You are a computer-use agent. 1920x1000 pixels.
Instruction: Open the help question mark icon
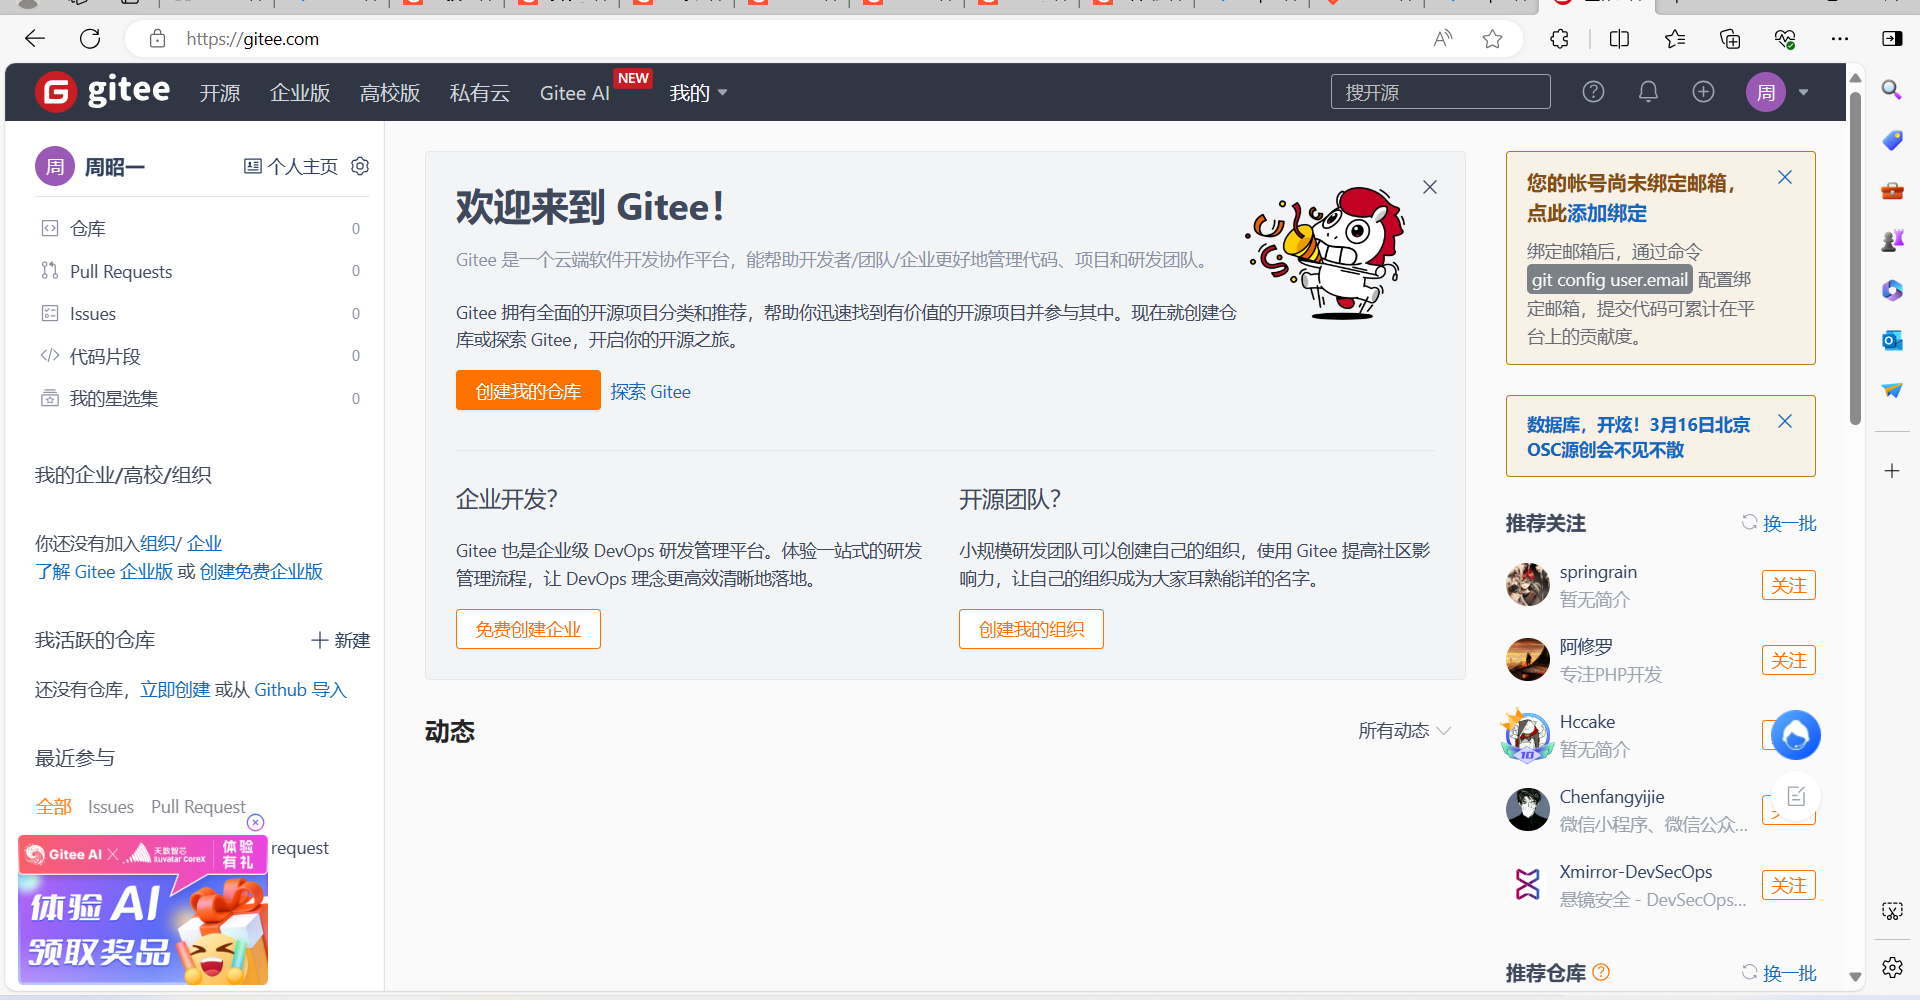[1593, 92]
